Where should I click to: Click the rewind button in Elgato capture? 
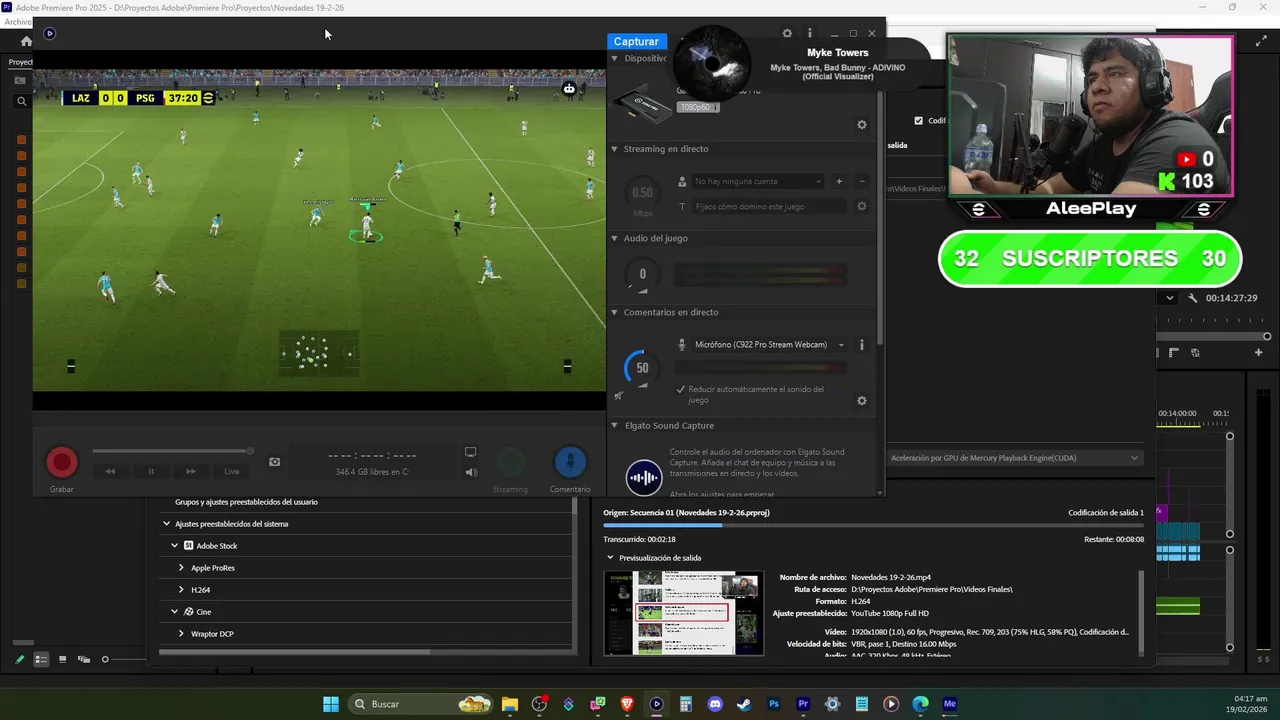[111, 471]
